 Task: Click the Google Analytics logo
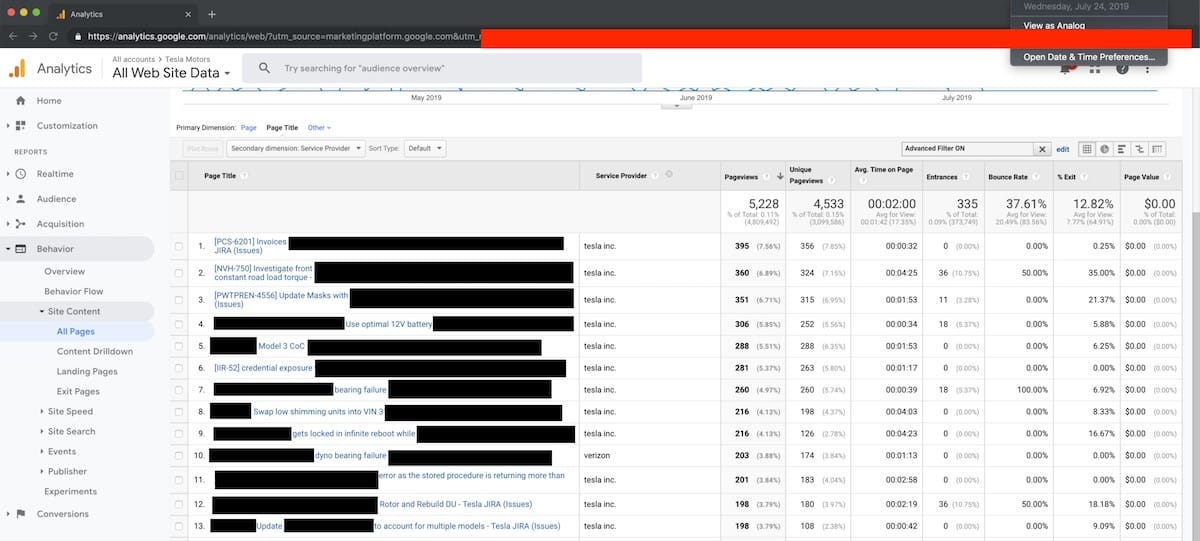(18, 68)
